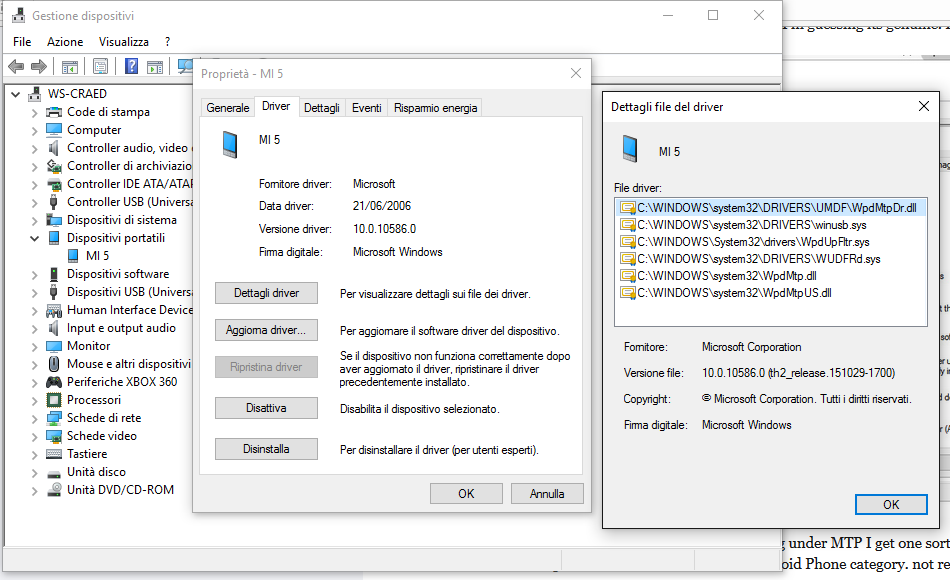Click the Gestione dispositivi title bar icon
This screenshot has height=580, width=950.
pos(18,15)
